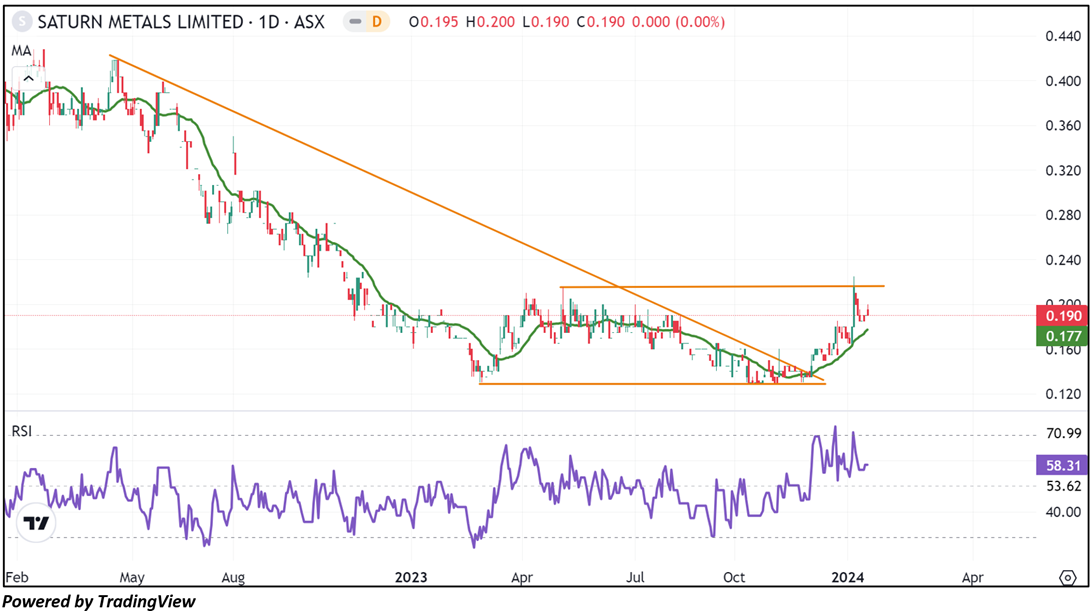The width and height of the screenshot is (1090, 611).
Task: Select the MA indicator label
Action: point(21,51)
